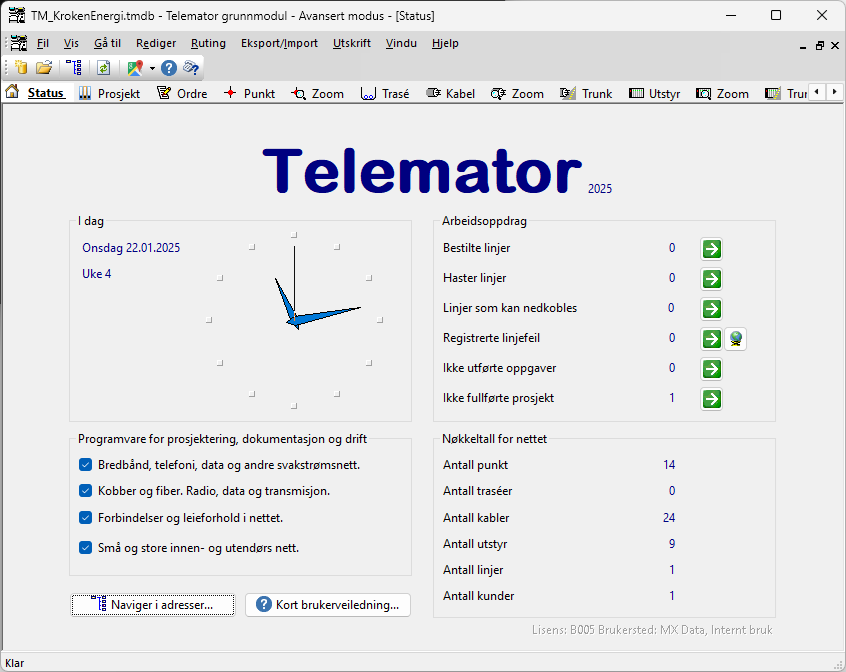
Task: Open the Gå til menu
Action: (107, 43)
